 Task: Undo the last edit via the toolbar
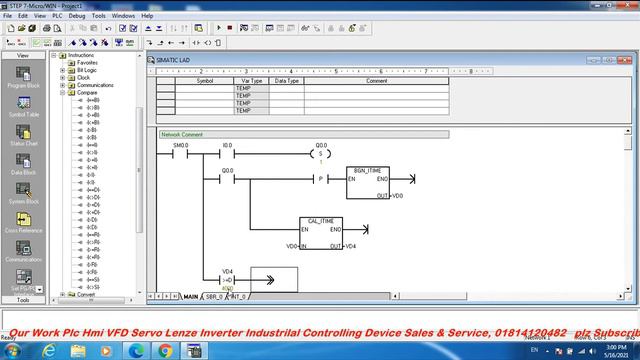(x=108, y=28)
